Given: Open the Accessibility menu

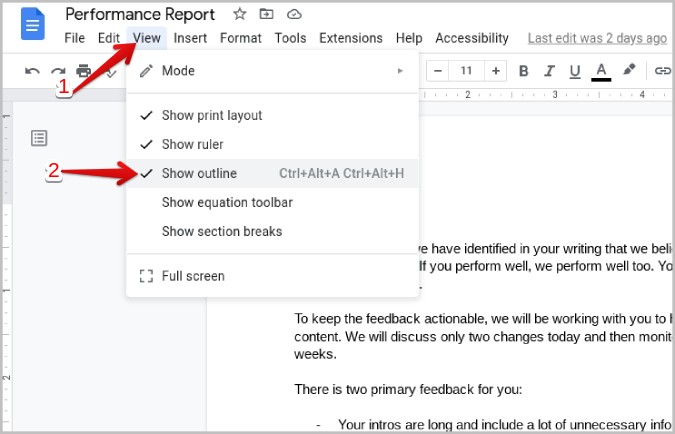Looking at the screenshot, I should pyautogui.click(x=472, y=38).
